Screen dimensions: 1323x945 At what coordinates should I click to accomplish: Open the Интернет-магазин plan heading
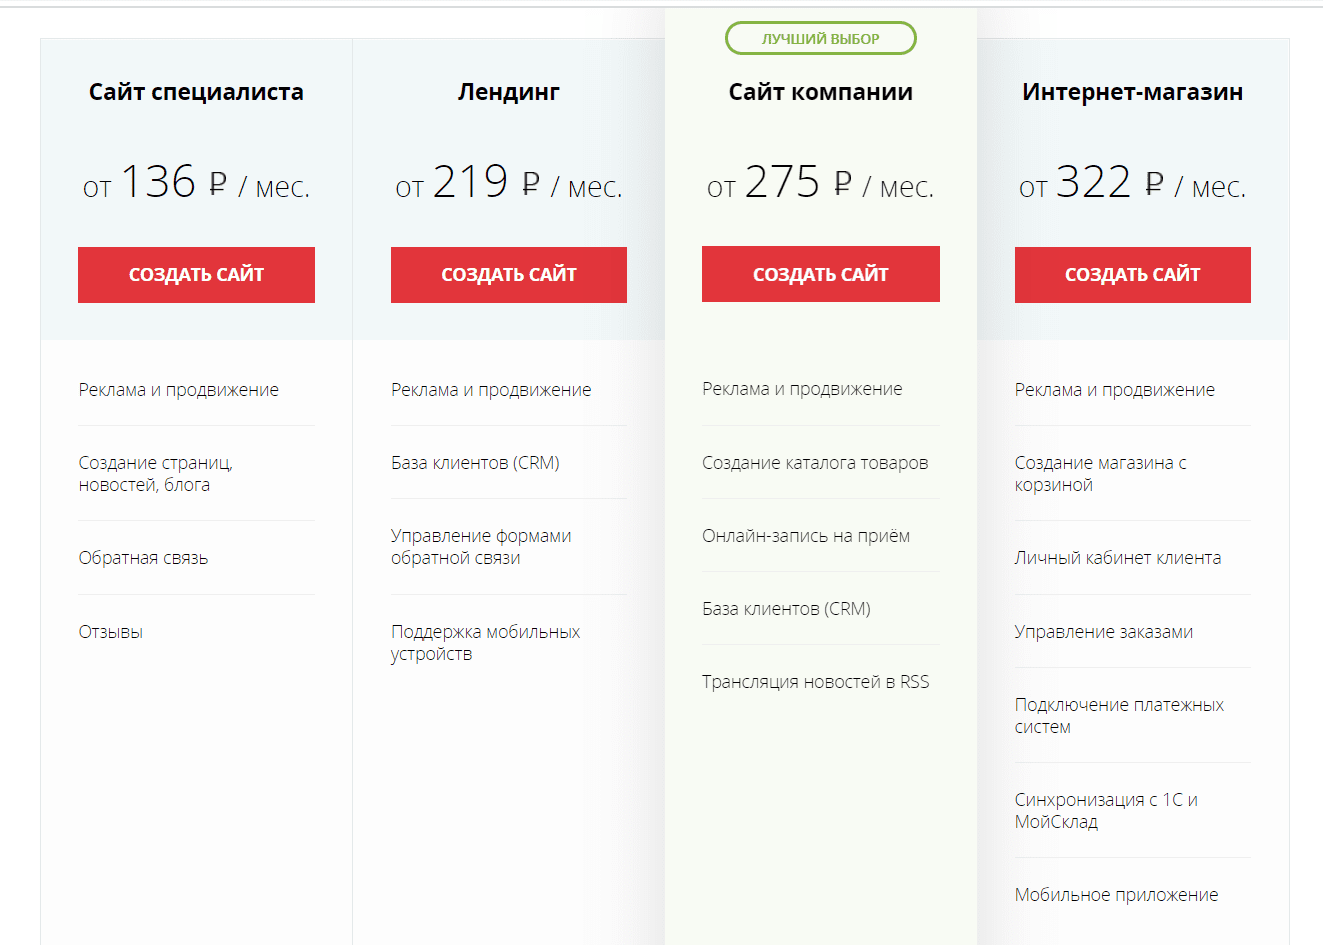click(x=1133, y=92)
